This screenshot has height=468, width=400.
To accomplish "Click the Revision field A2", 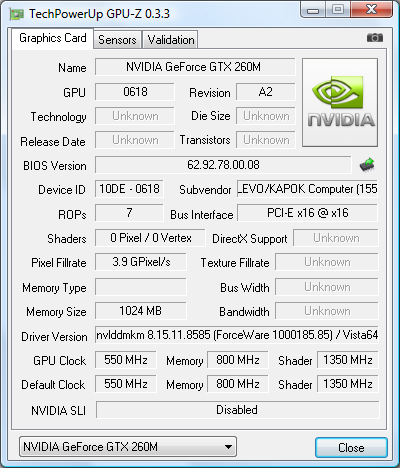I will pos(266,92).
